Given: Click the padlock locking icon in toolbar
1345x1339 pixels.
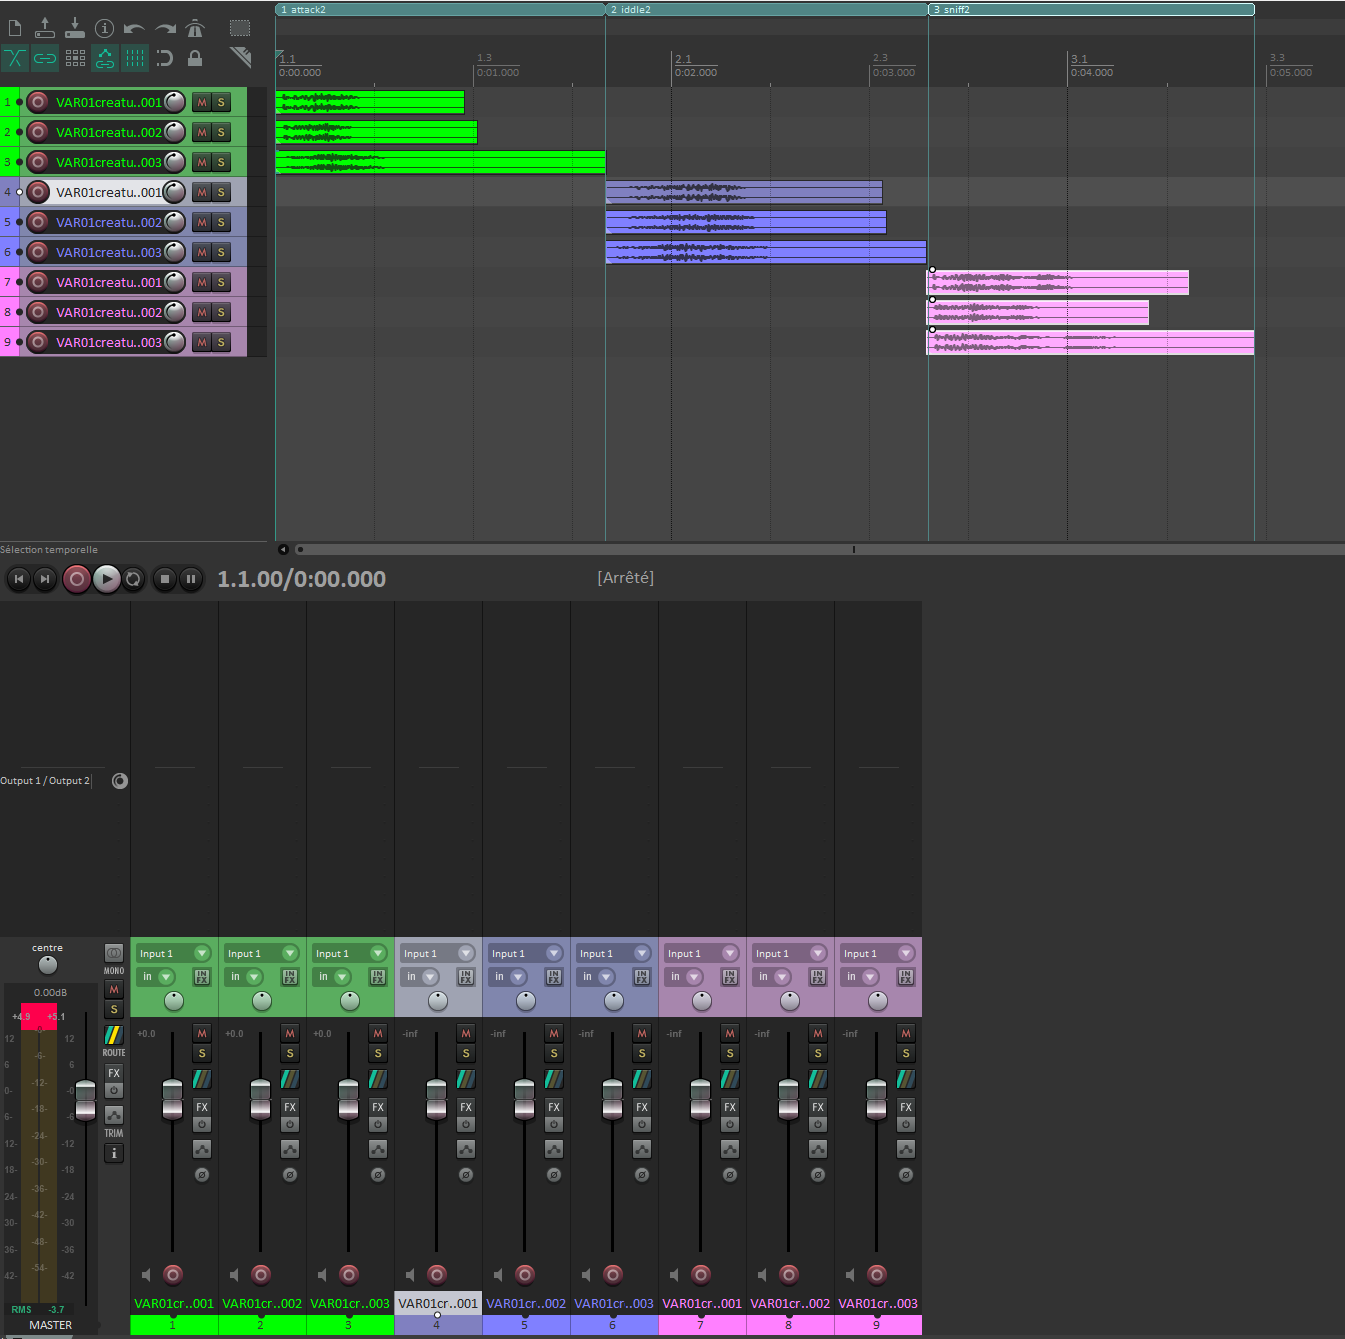Looking at the screenshot, I should point(195,58).
